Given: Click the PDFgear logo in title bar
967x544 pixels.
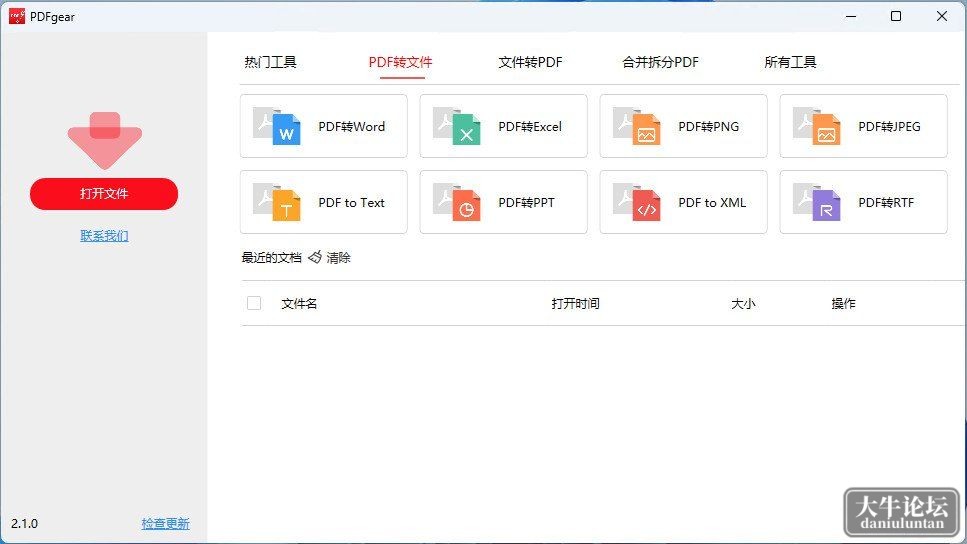Looking at the screenshot, I should (17, 16).
